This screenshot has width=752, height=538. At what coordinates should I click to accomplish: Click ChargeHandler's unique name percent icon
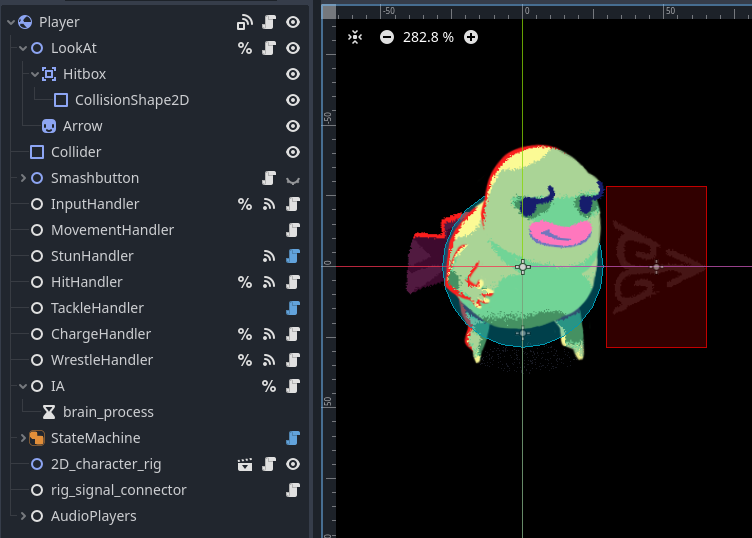245,334
